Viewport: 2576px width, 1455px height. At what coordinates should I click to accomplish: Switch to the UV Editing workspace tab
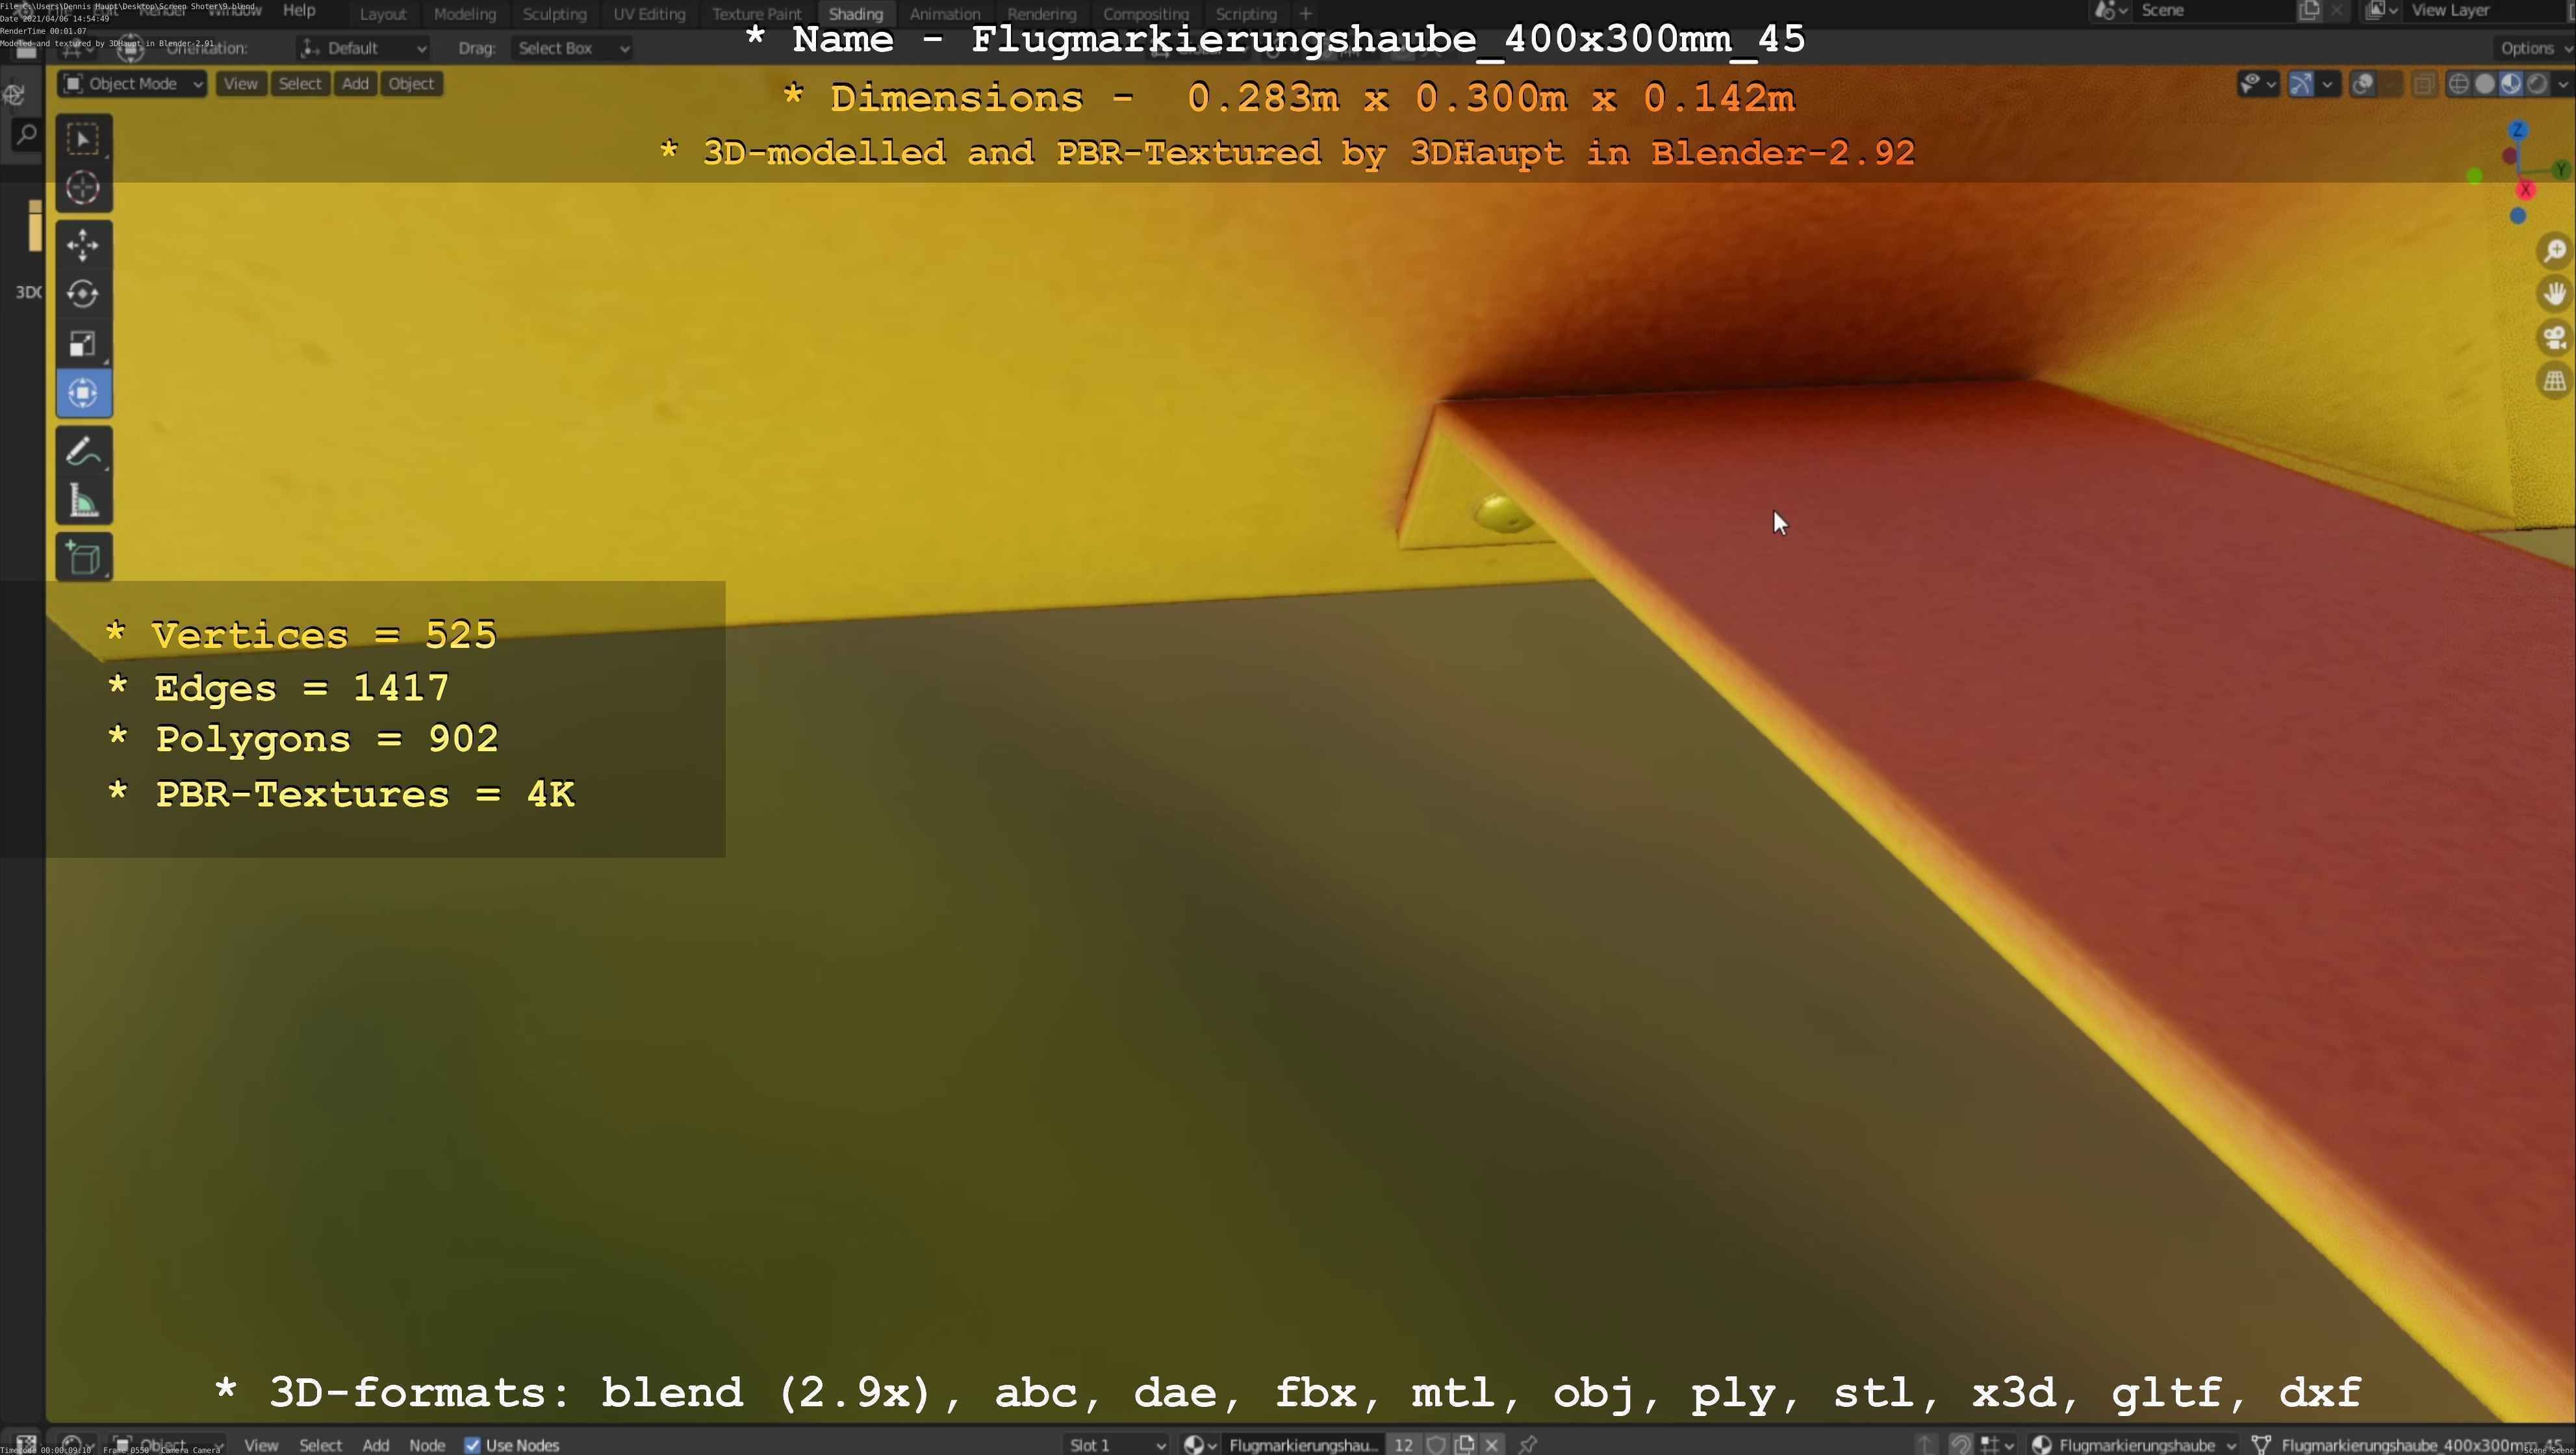[649, 14]
